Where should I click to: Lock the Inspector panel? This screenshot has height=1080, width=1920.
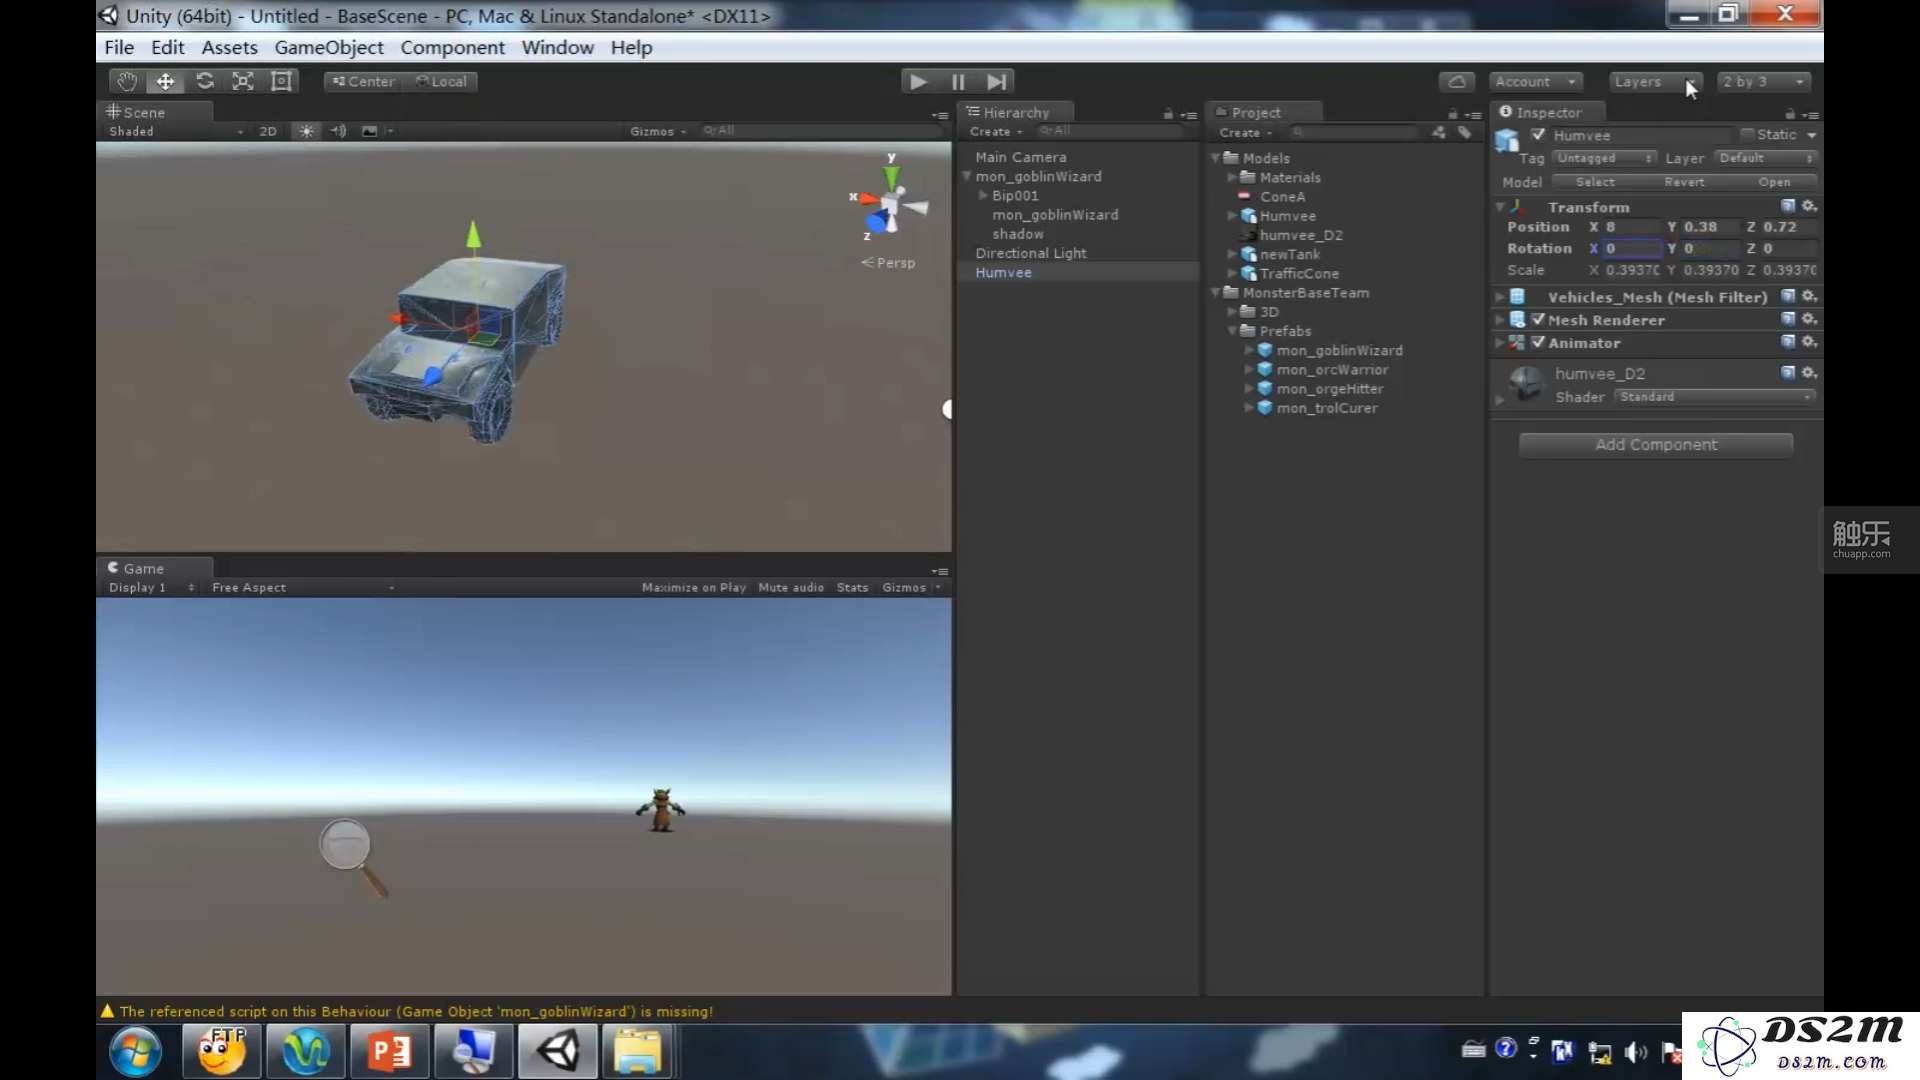[x=1790, y=114]
